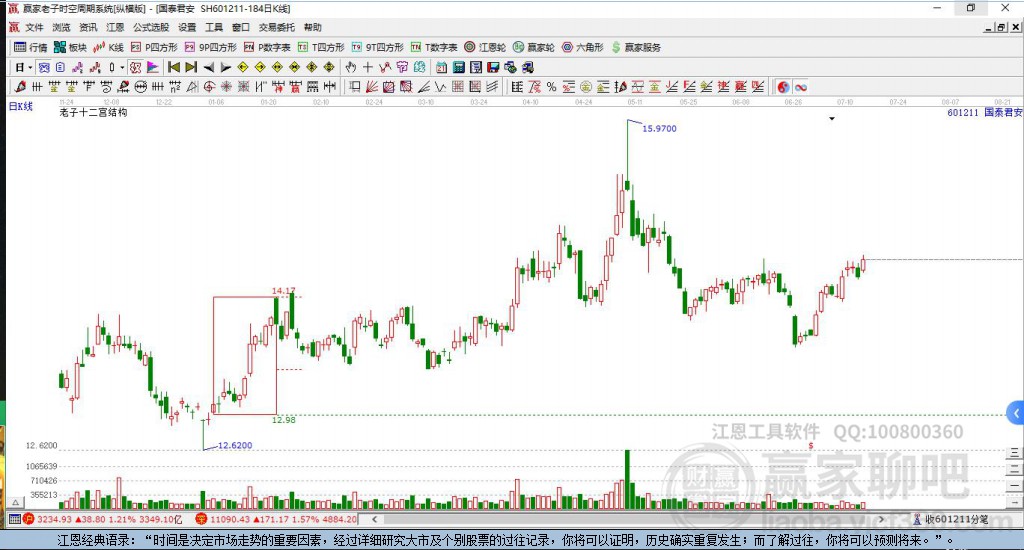This screenshot has width=1024, height=550.
Task: Open the 9P四方形 tool
Action: point(211,47)
